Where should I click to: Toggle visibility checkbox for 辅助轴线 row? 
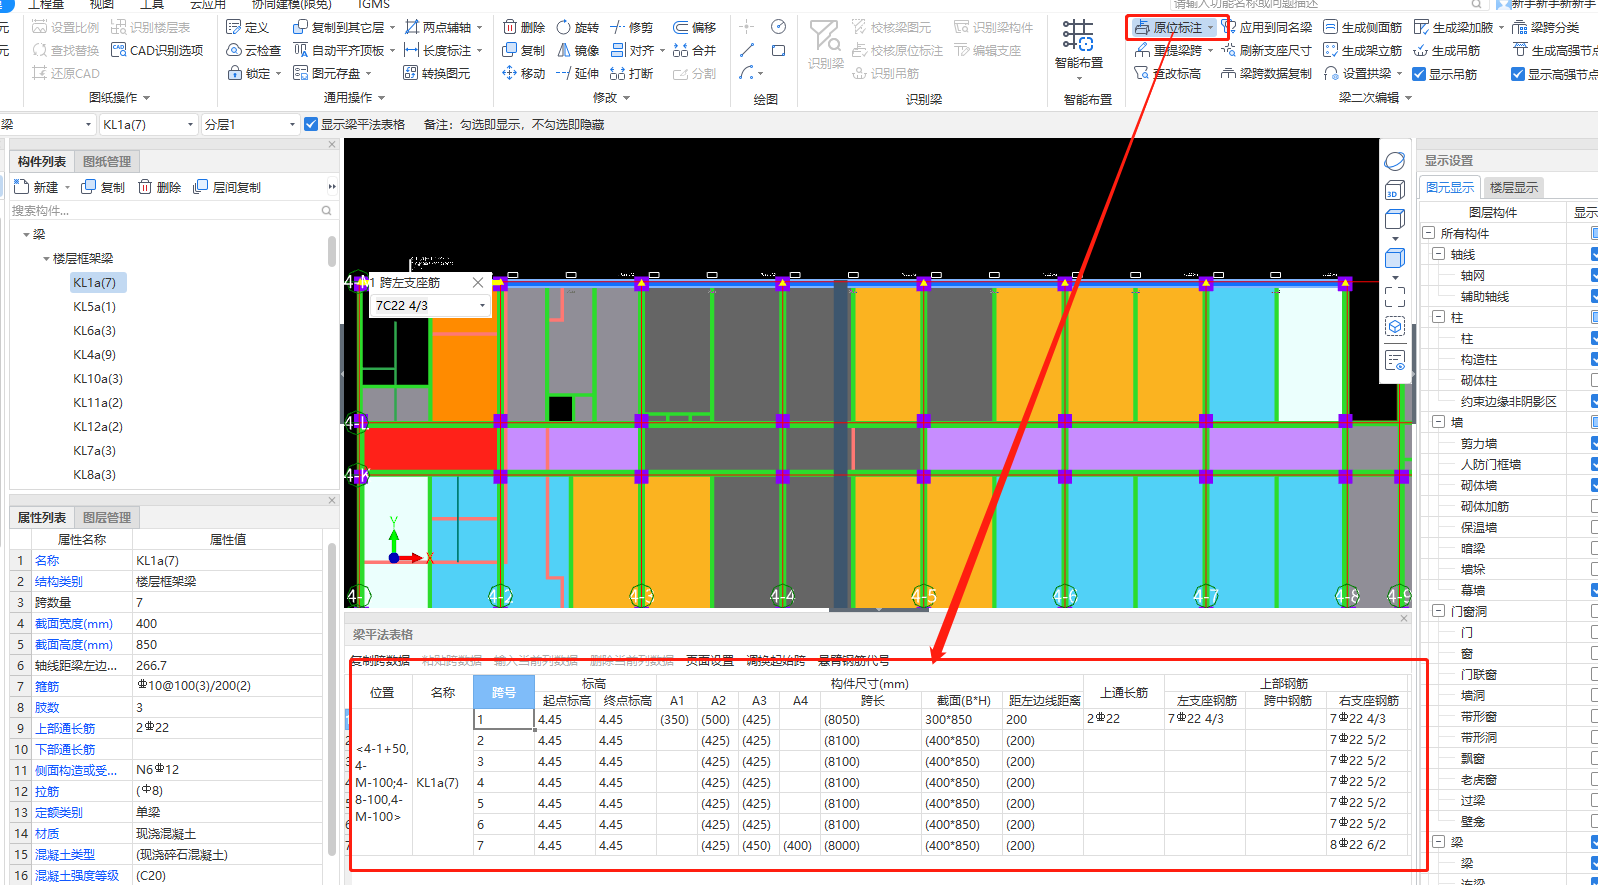(1594, 296)
